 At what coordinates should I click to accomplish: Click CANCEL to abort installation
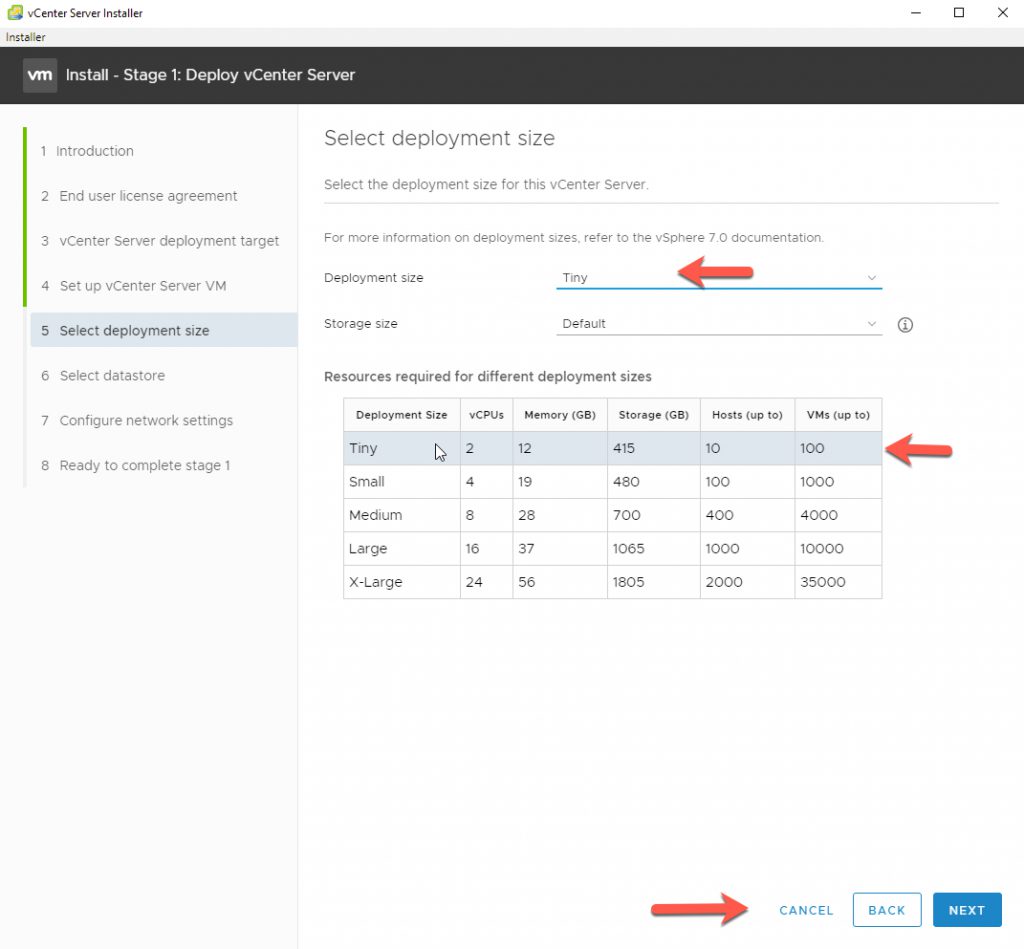806,910
